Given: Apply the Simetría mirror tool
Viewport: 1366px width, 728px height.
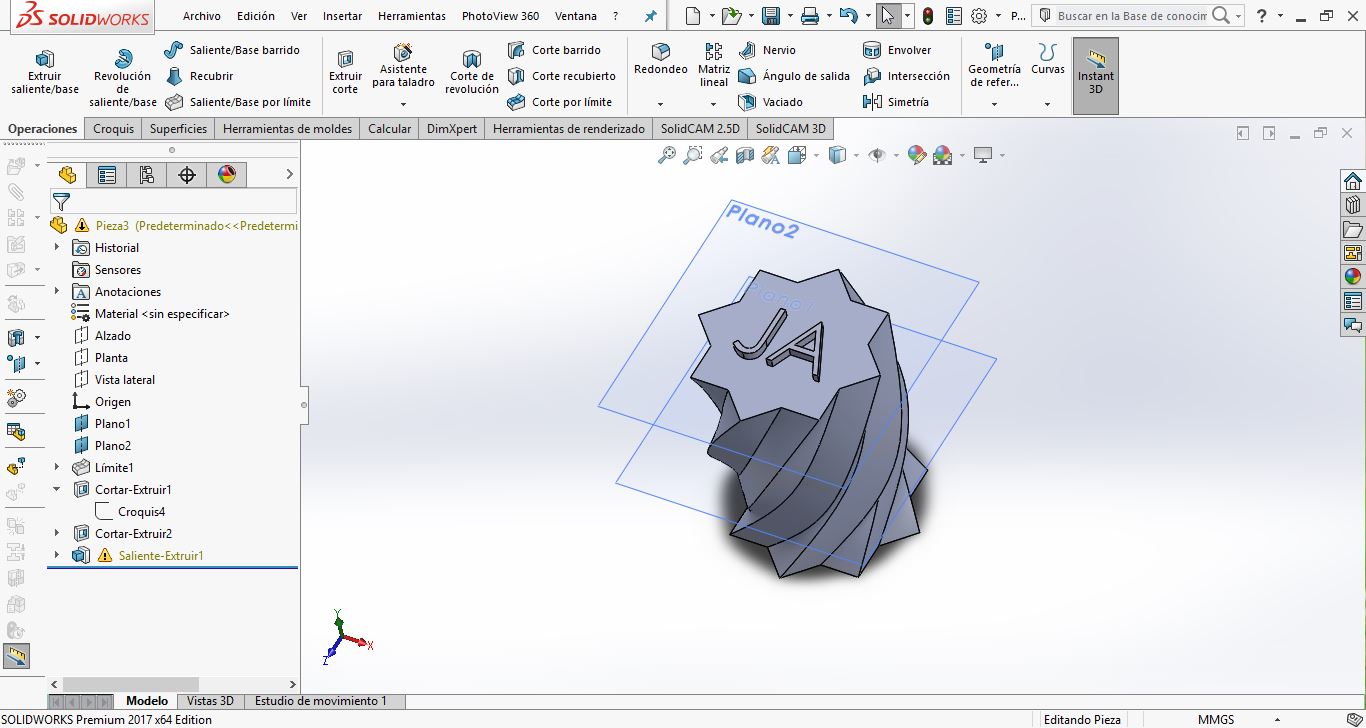Looking at the screenshot, I should [896, 102].
